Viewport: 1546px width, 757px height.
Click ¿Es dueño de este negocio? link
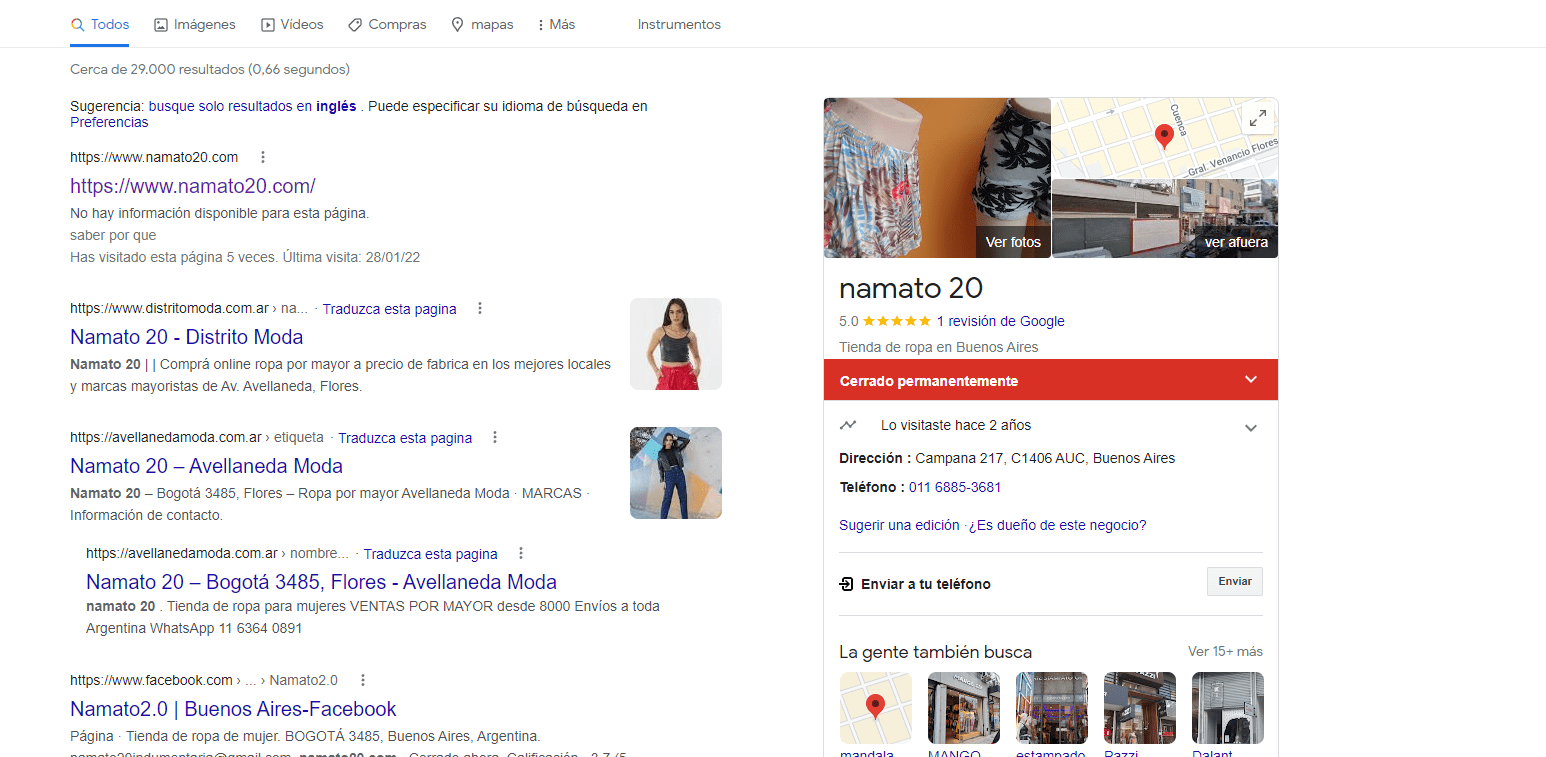(x=1057, y=525)
